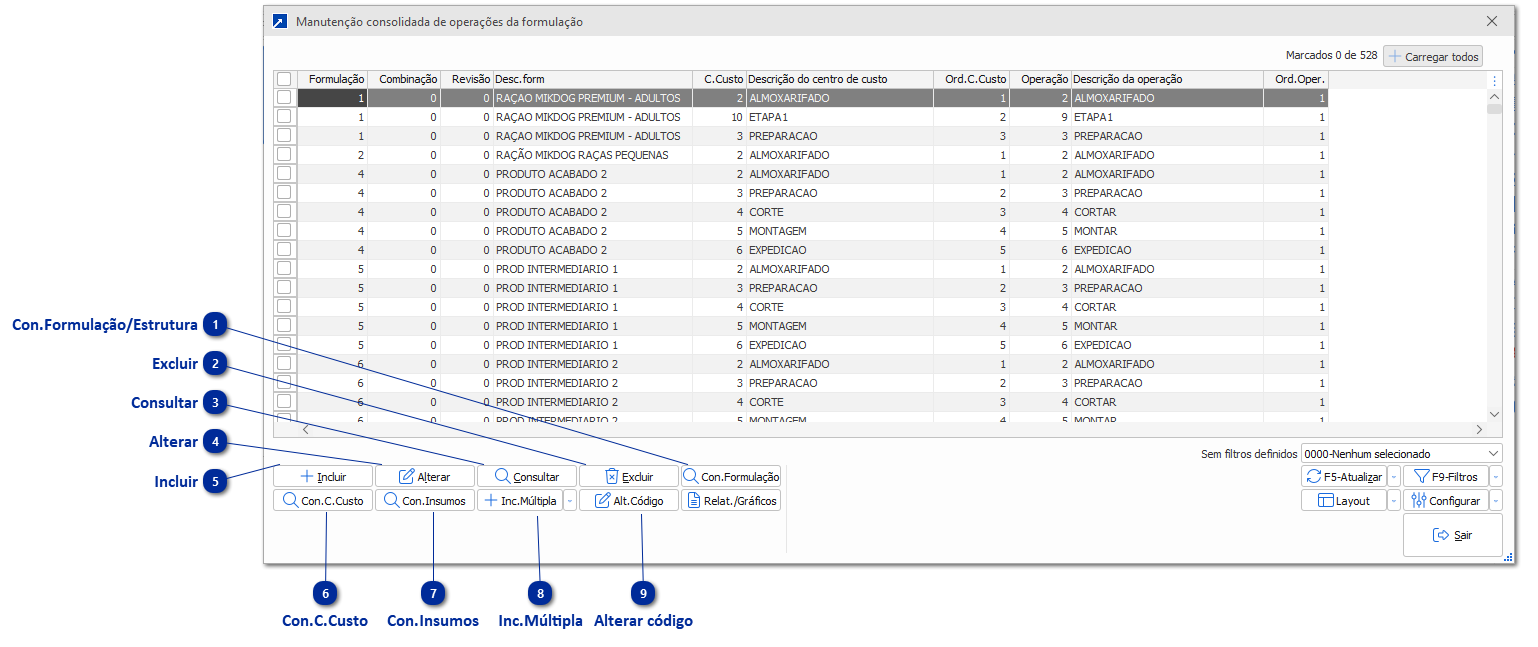This screenshot has height=647, width=1538.
Task: Sort by Descrição do centro de custo header
Action: (x=840, y=79)
